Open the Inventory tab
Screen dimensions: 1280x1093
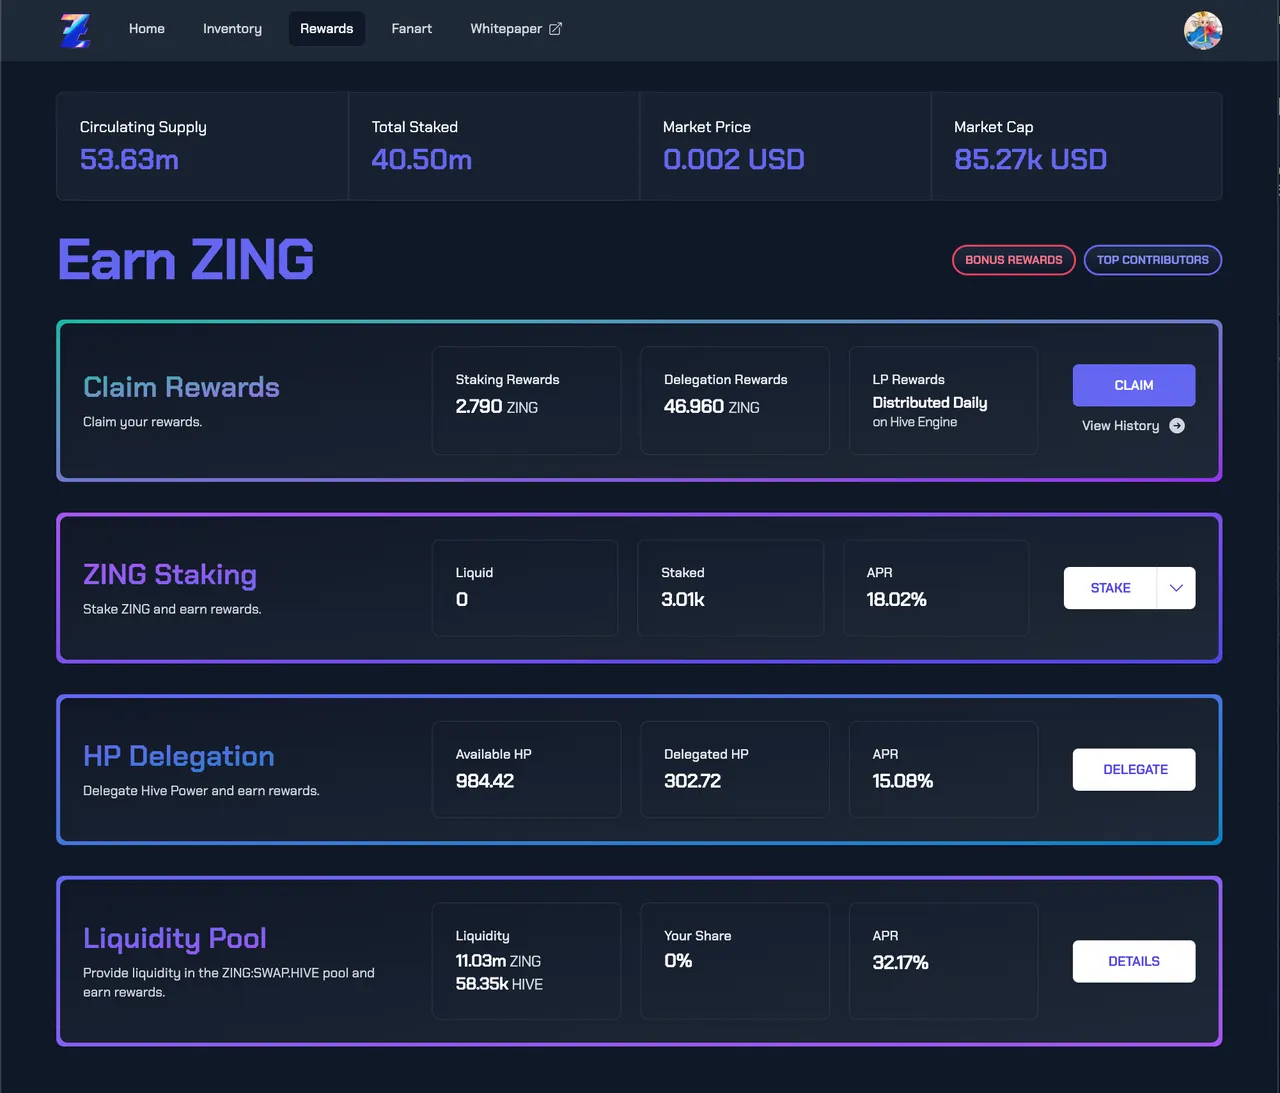click(232, 29)
